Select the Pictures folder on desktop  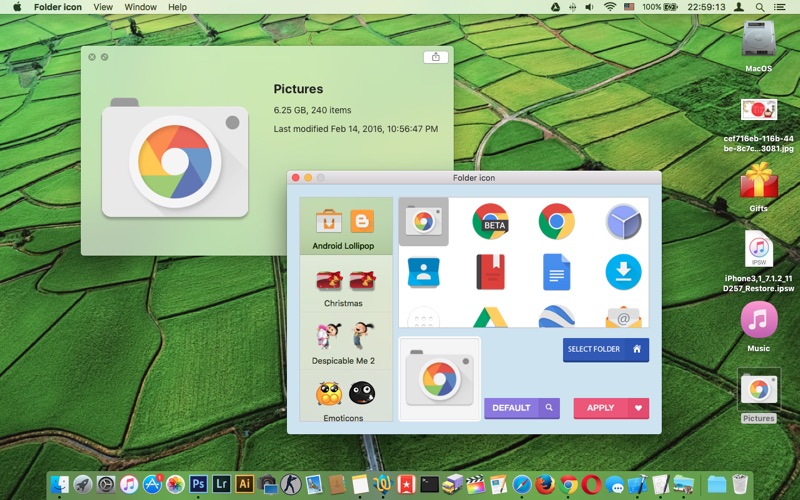coord(758,395)
